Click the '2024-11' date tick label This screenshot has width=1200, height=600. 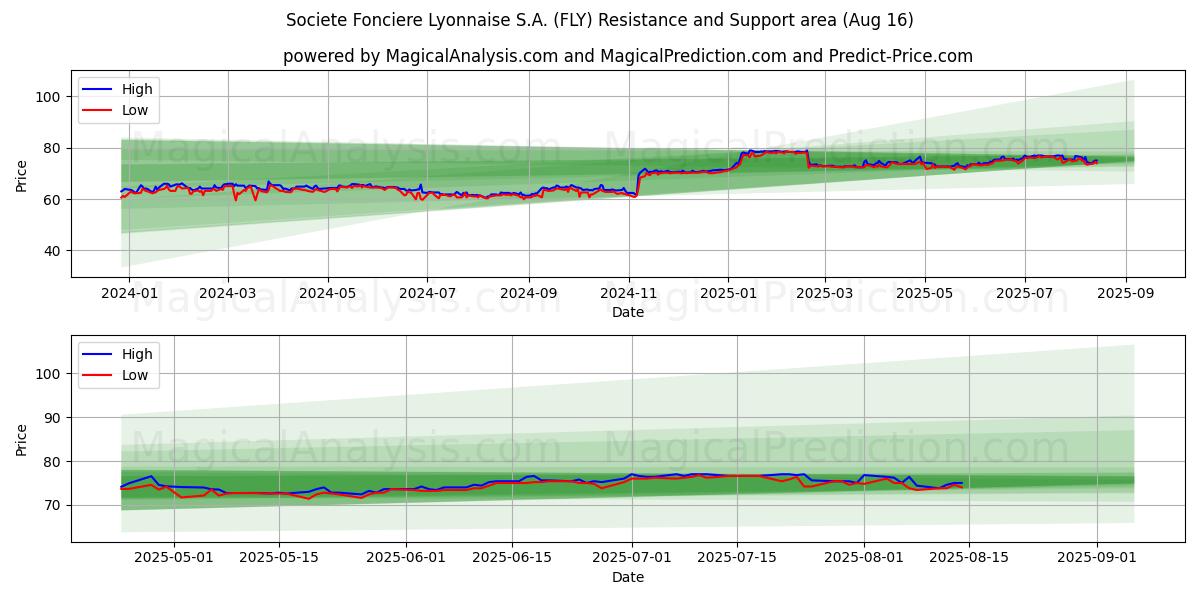point(629,294)
